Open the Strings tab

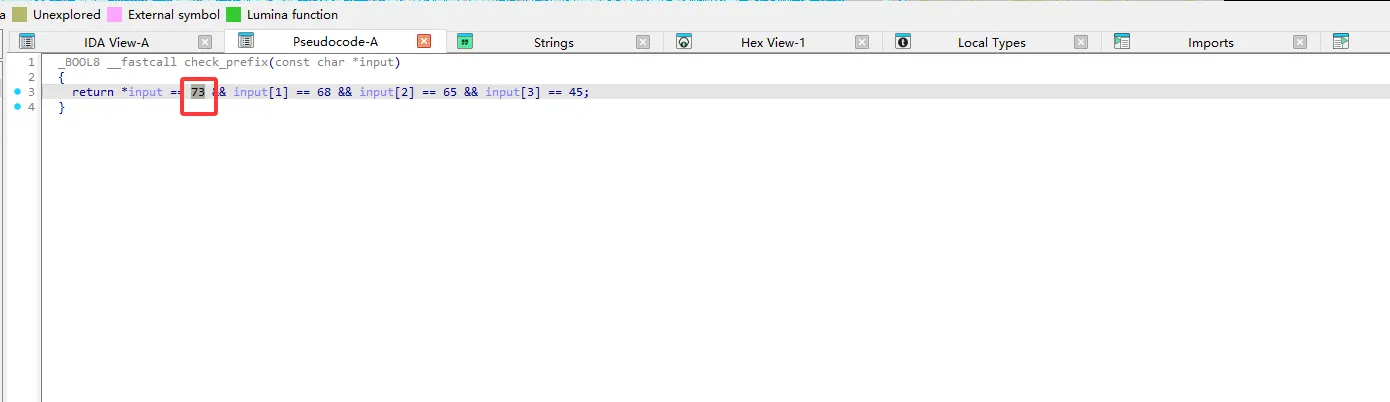553,42
